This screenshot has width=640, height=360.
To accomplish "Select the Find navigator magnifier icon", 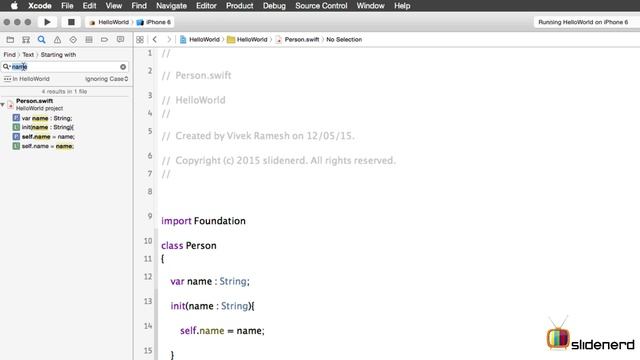I will pos(42,40).
